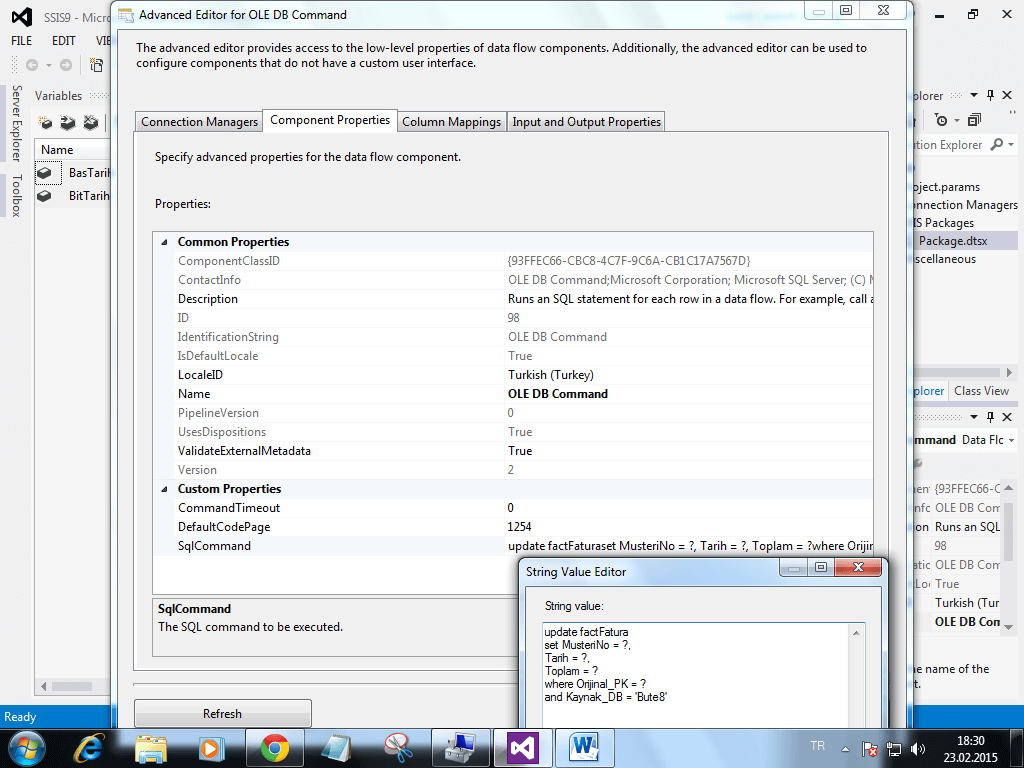Click the ValidateExternalMetadata property row
1024x768 pixels.
[x=513, y=451]
